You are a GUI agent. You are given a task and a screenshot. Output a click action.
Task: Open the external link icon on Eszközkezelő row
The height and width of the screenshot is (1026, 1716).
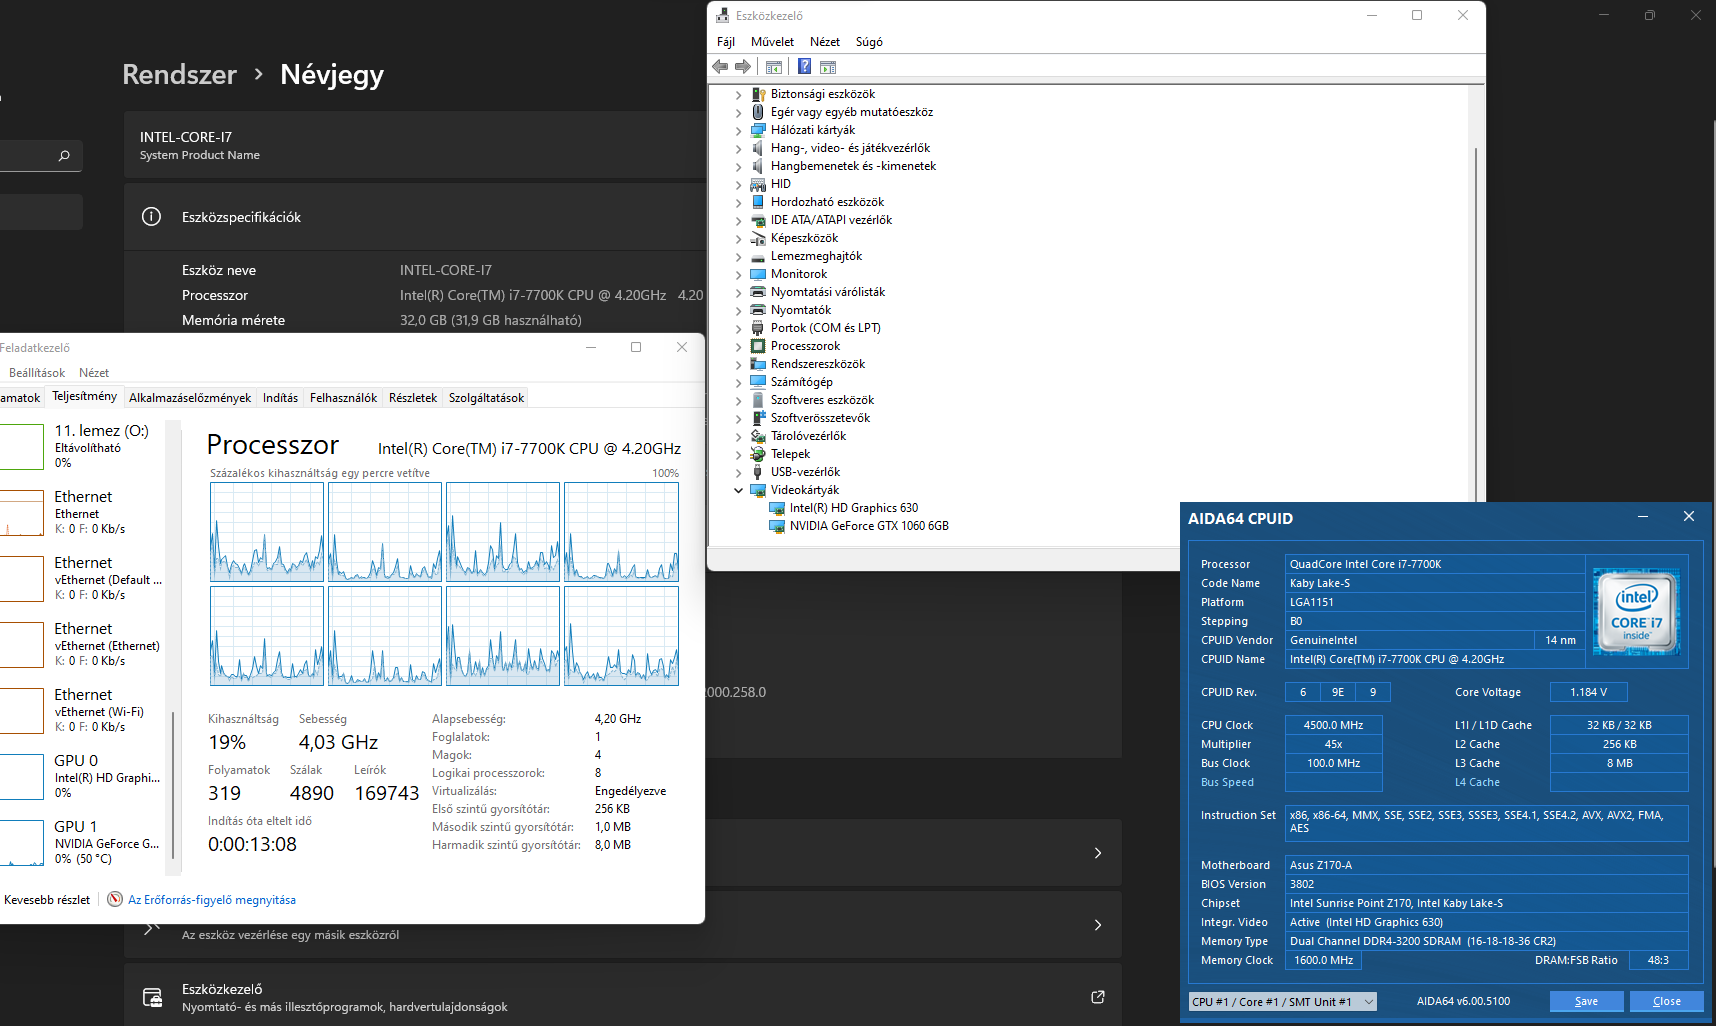coord(1097,997)
